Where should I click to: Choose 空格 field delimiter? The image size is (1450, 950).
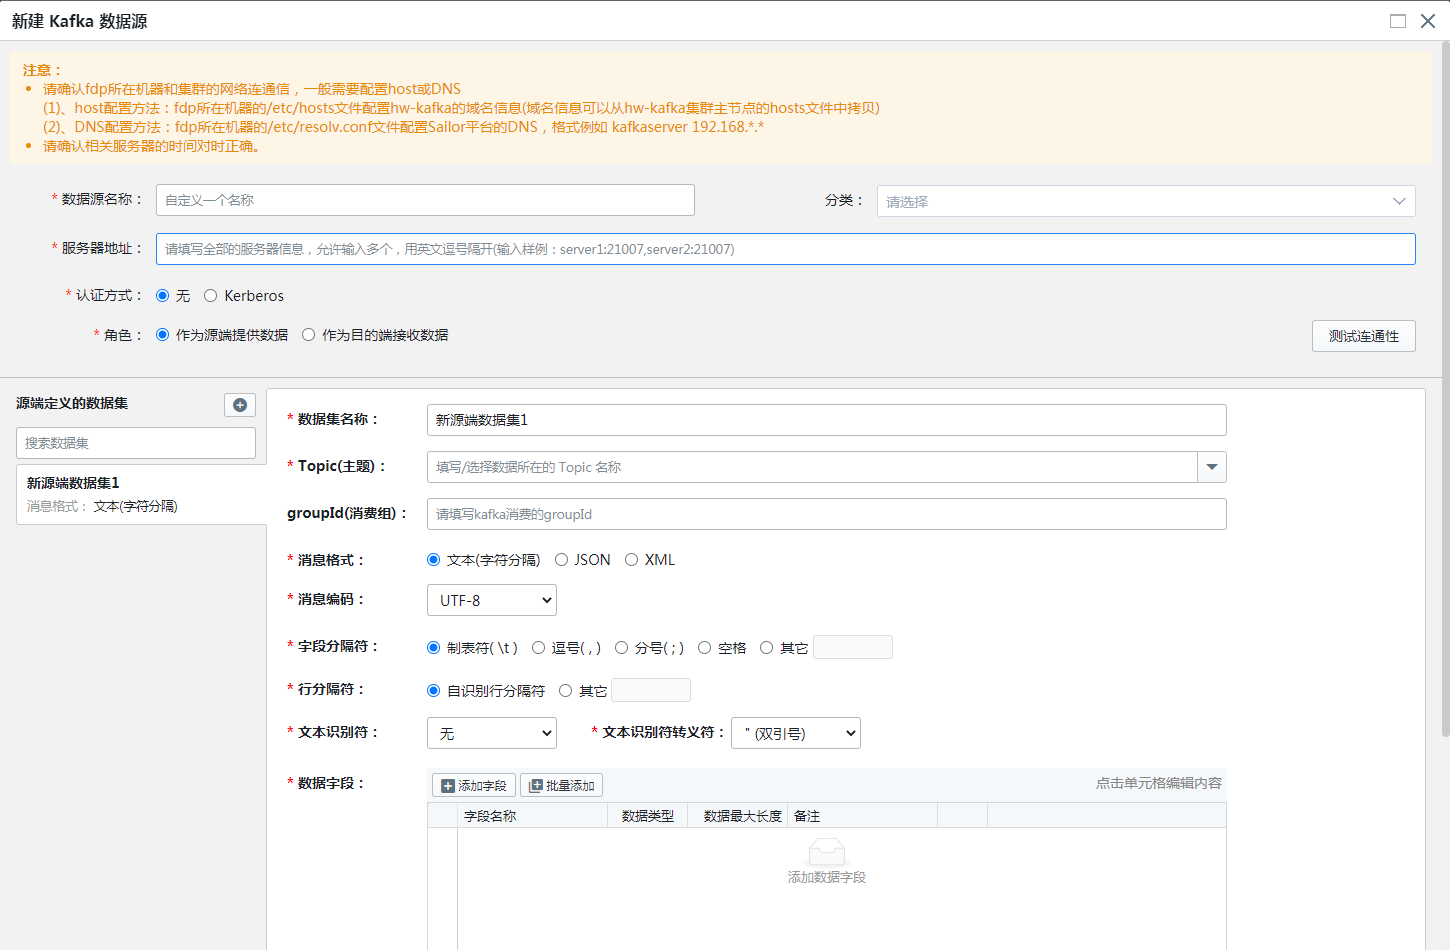tap(705, 648)
